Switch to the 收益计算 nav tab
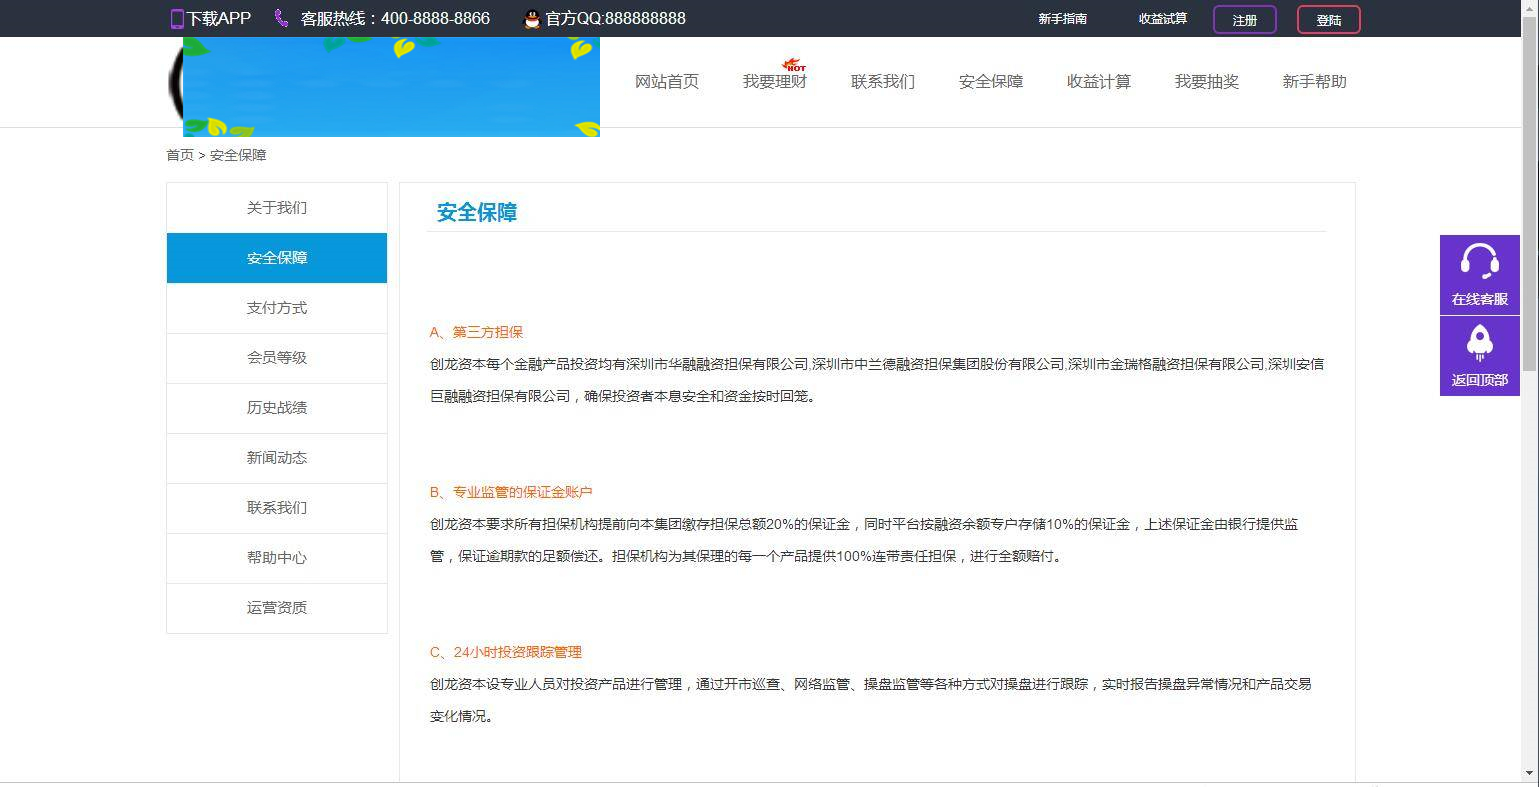Screen dimensions: 1539x787 1098,82
